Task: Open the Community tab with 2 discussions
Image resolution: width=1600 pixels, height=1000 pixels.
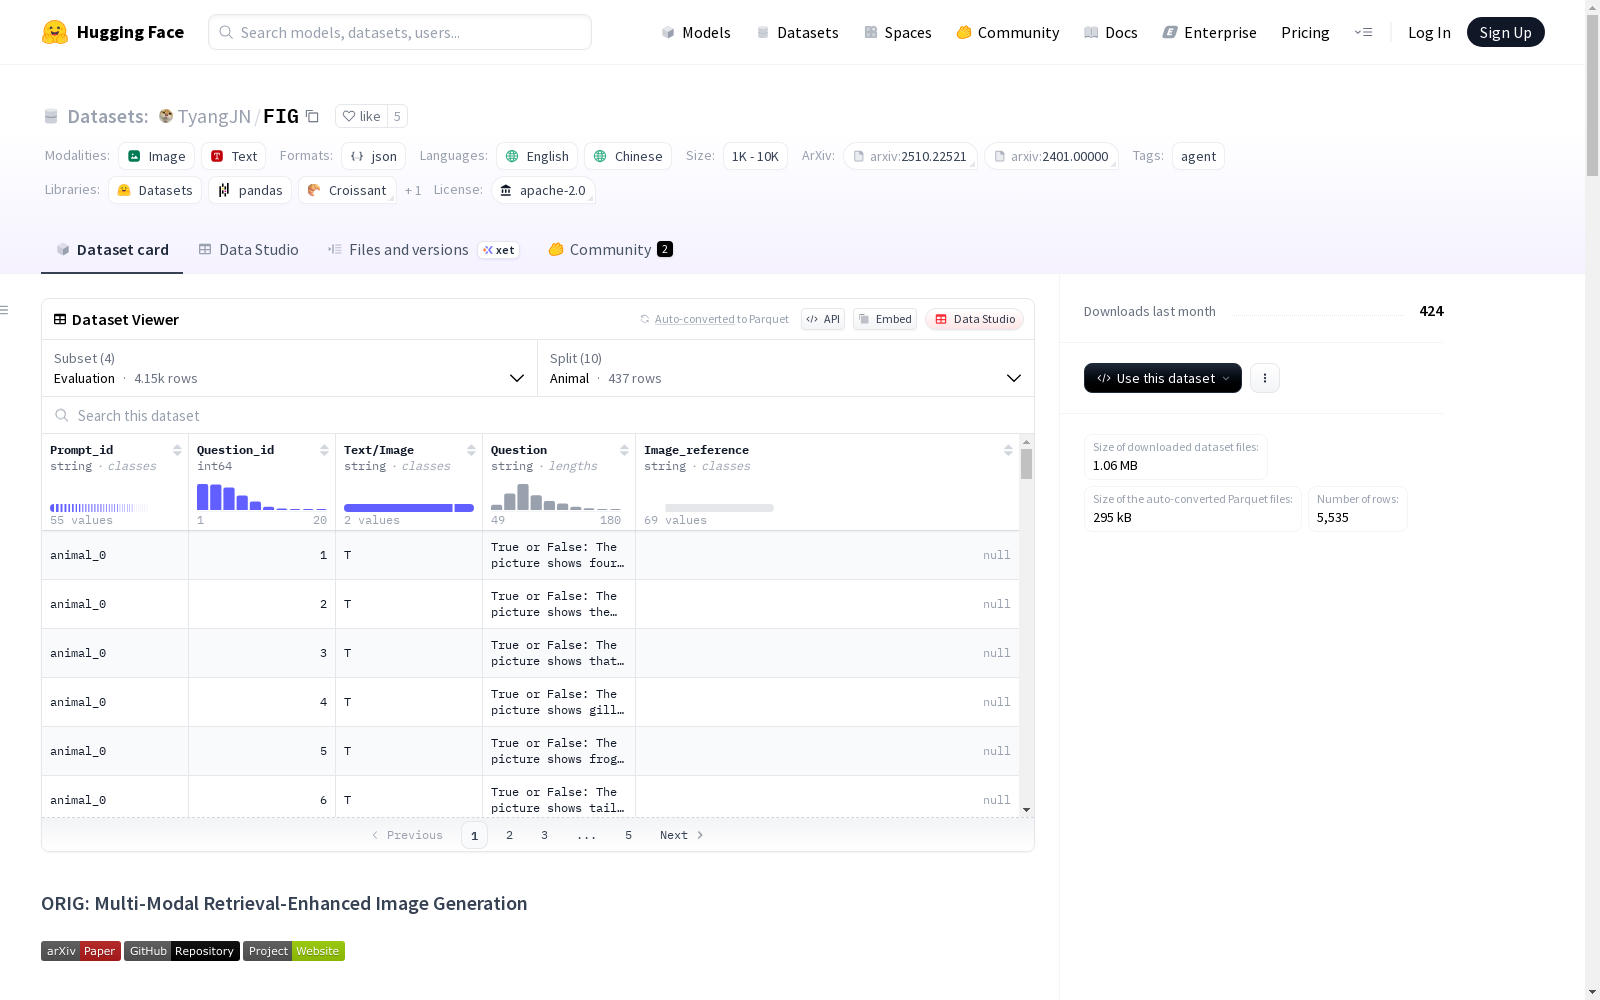Action: coord(610,250)
